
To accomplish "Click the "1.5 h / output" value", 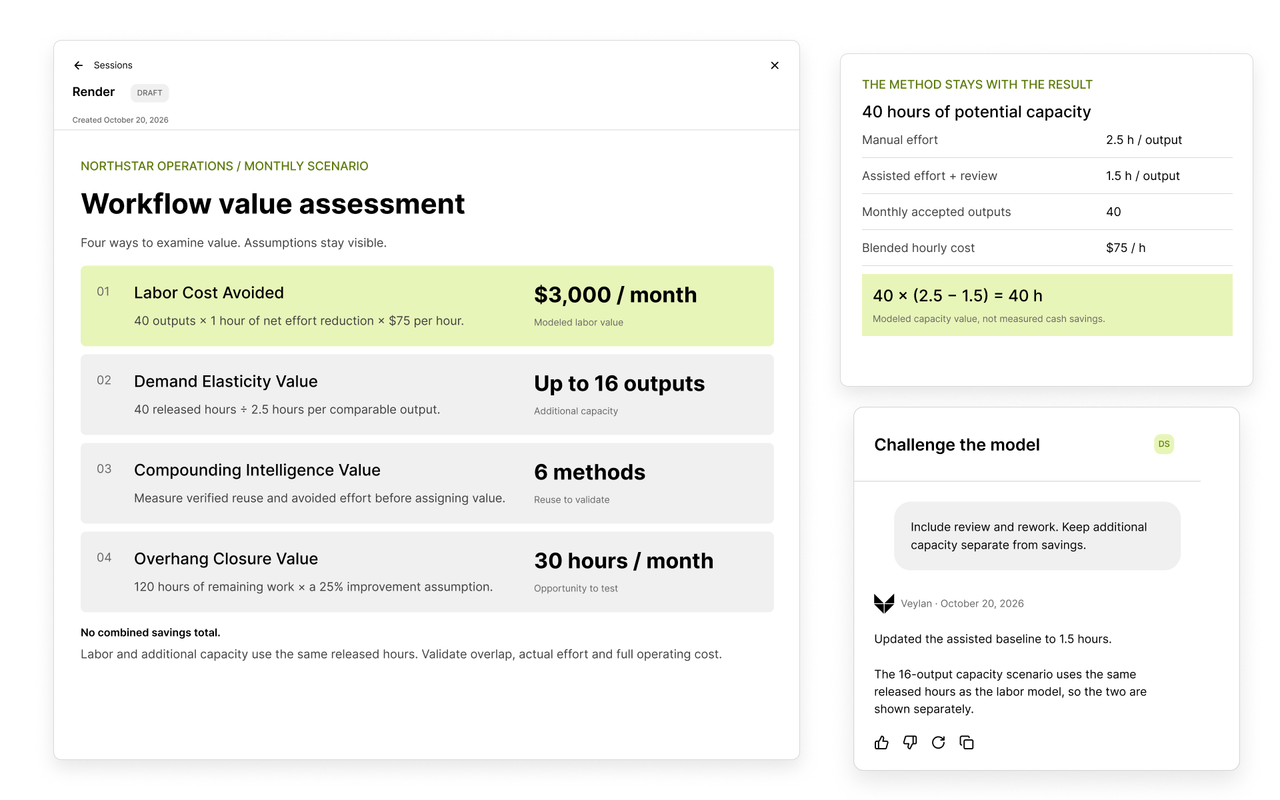I will (1143, 176).
